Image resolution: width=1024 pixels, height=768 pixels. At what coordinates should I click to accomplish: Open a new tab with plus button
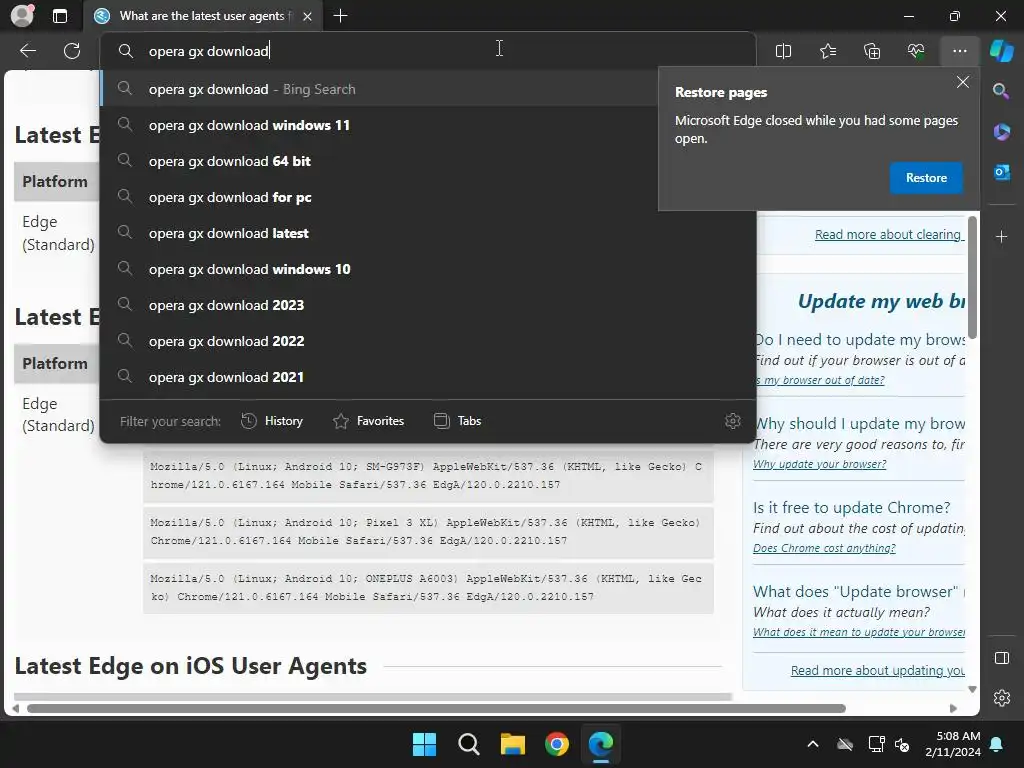(x=340, y=16)
